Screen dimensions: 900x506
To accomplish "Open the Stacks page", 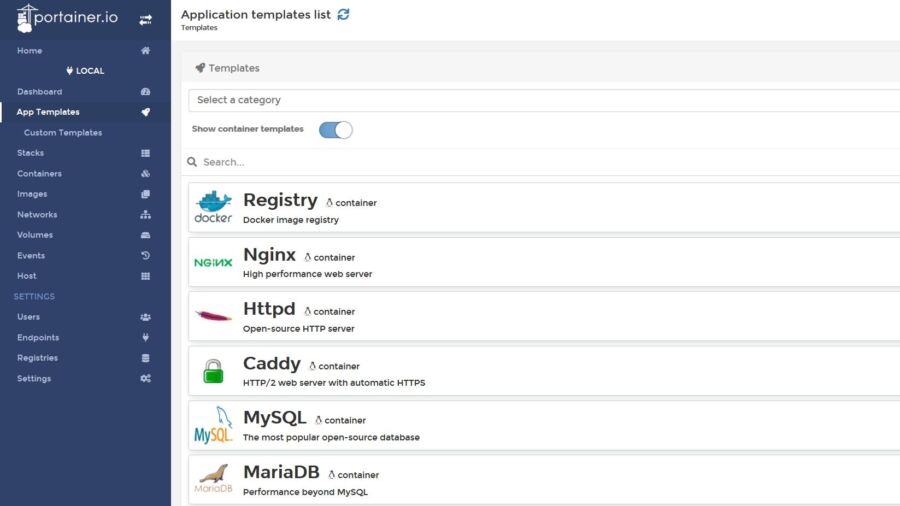I will [x=30, y=153].
